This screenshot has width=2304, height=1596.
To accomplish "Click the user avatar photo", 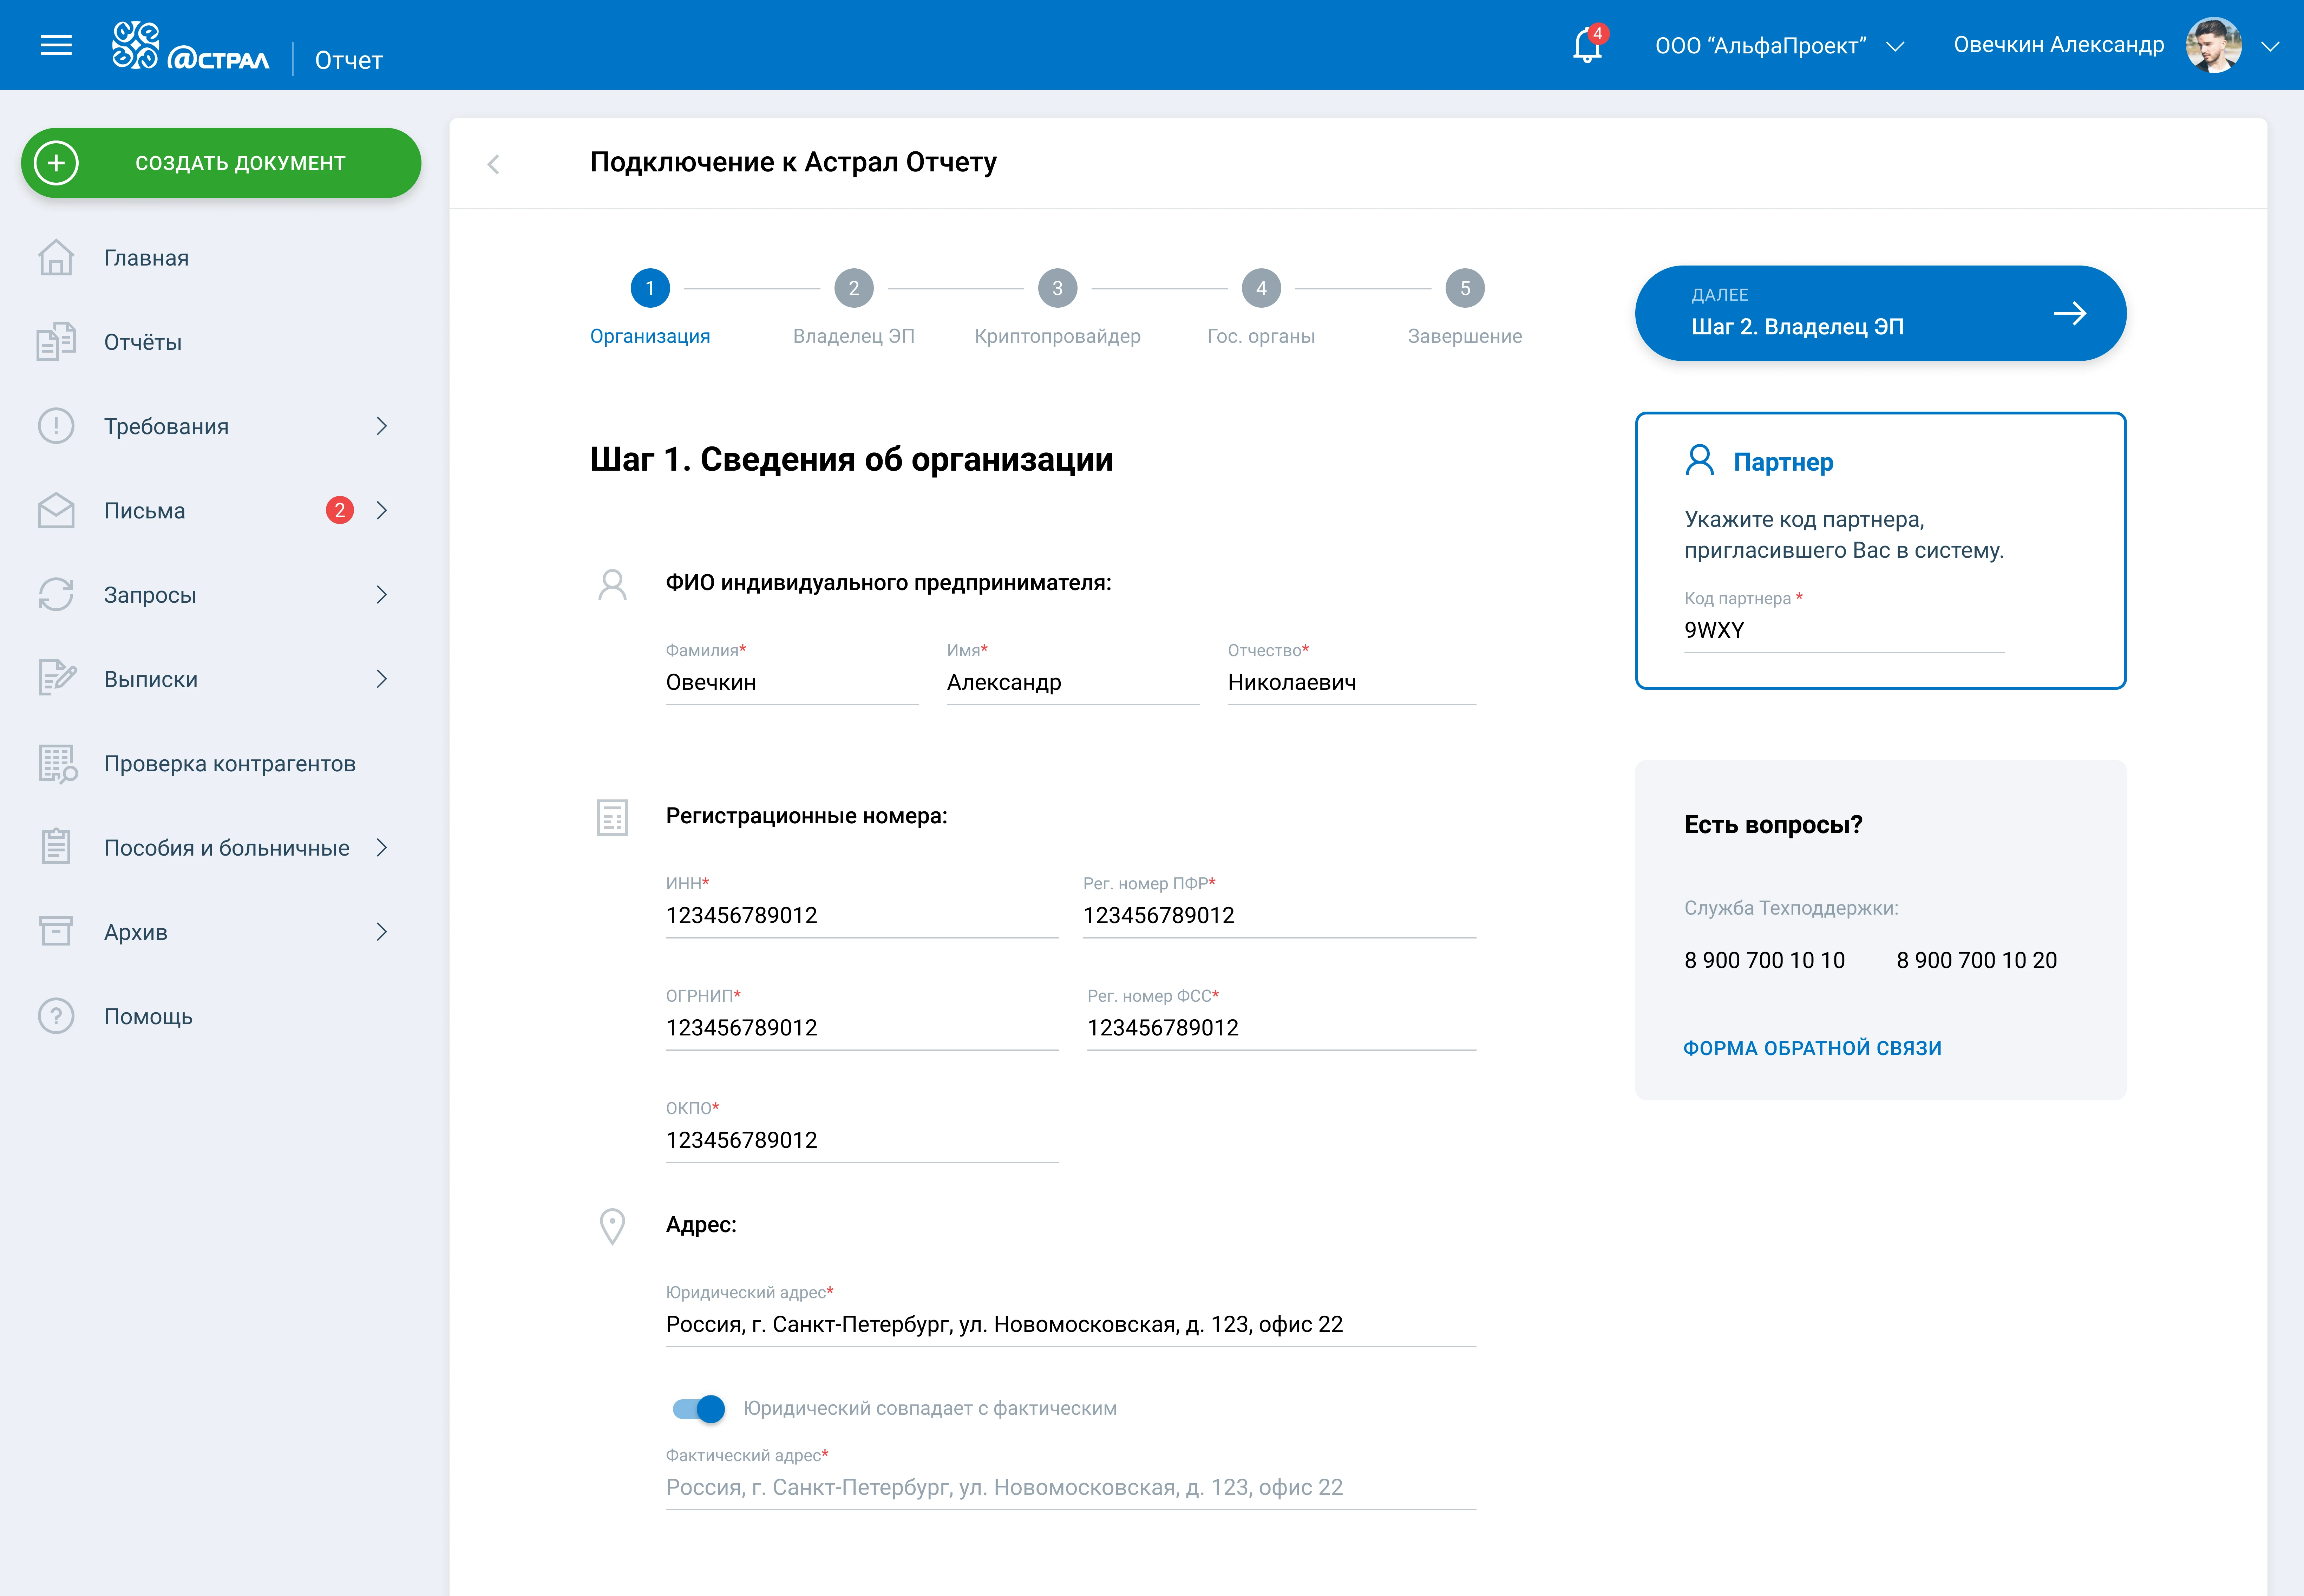I will [2214, 45].
